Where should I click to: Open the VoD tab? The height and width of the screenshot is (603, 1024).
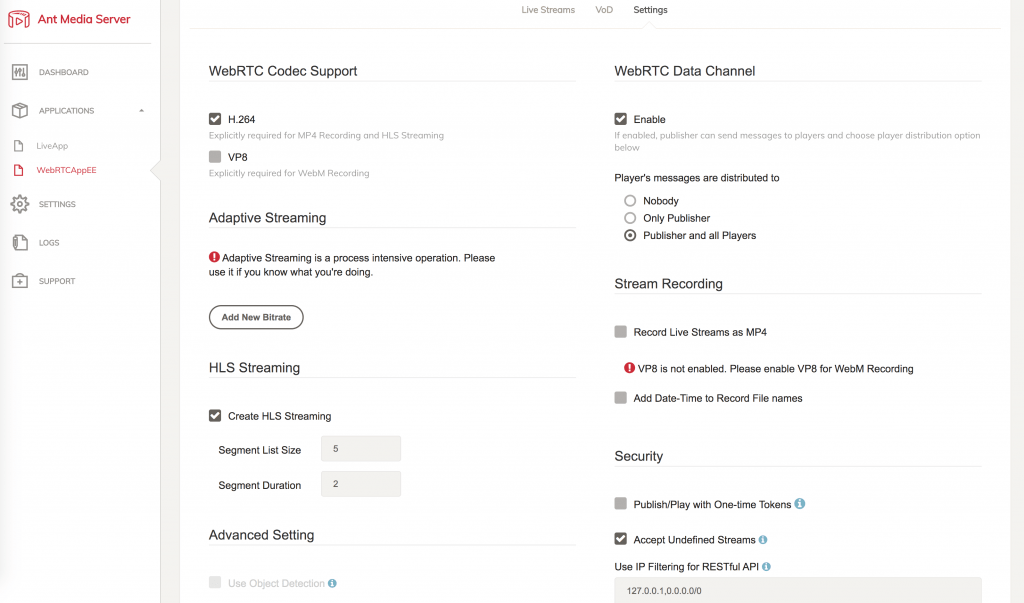point(604,10)
